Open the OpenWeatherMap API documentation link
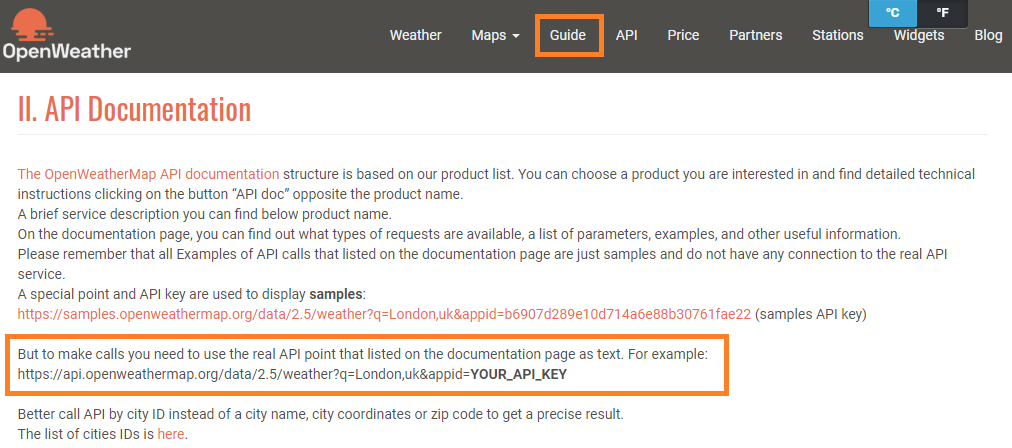Screen dimensions: 1012x448 pos(148,174)
